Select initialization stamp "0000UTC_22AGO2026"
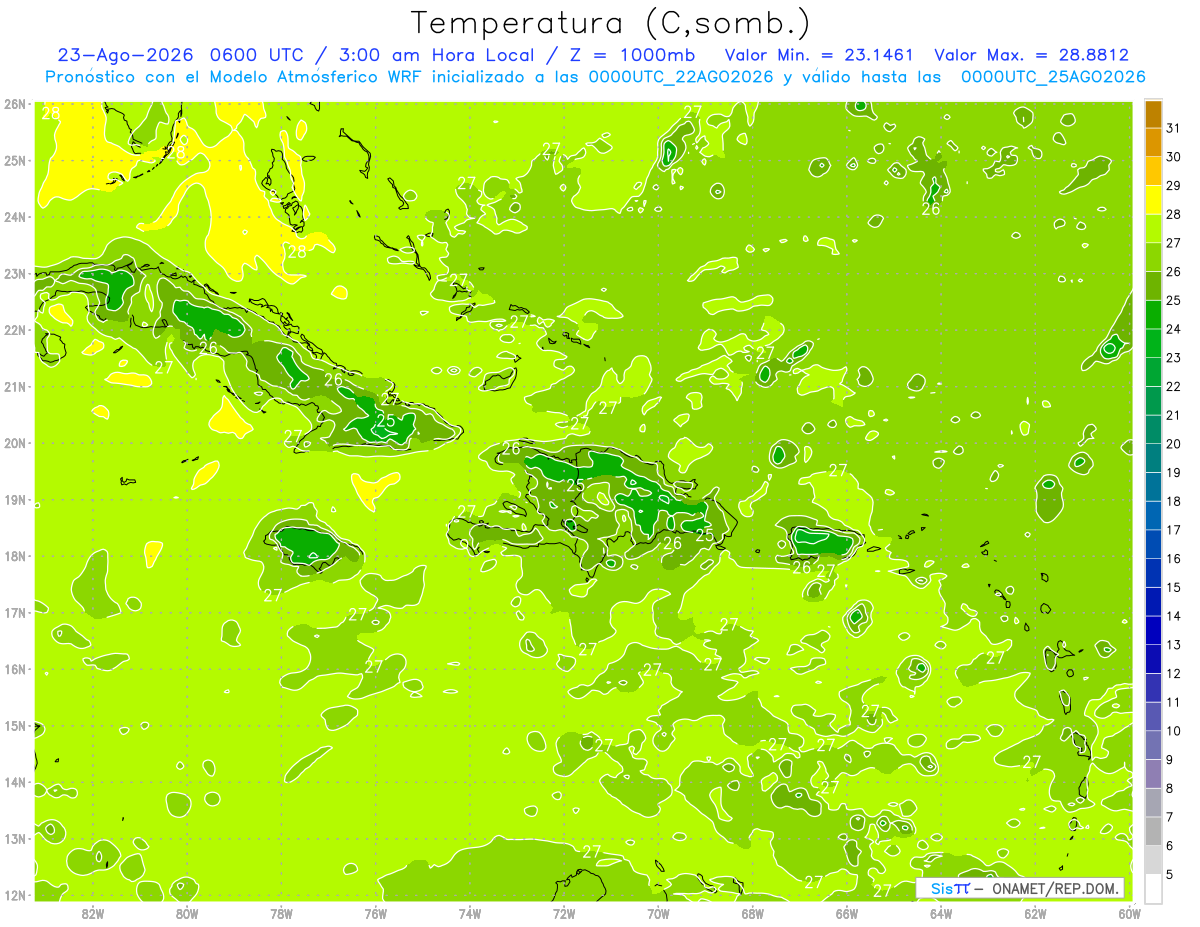The height and width of the screenshot is (927, 1200). pos(681,77)
